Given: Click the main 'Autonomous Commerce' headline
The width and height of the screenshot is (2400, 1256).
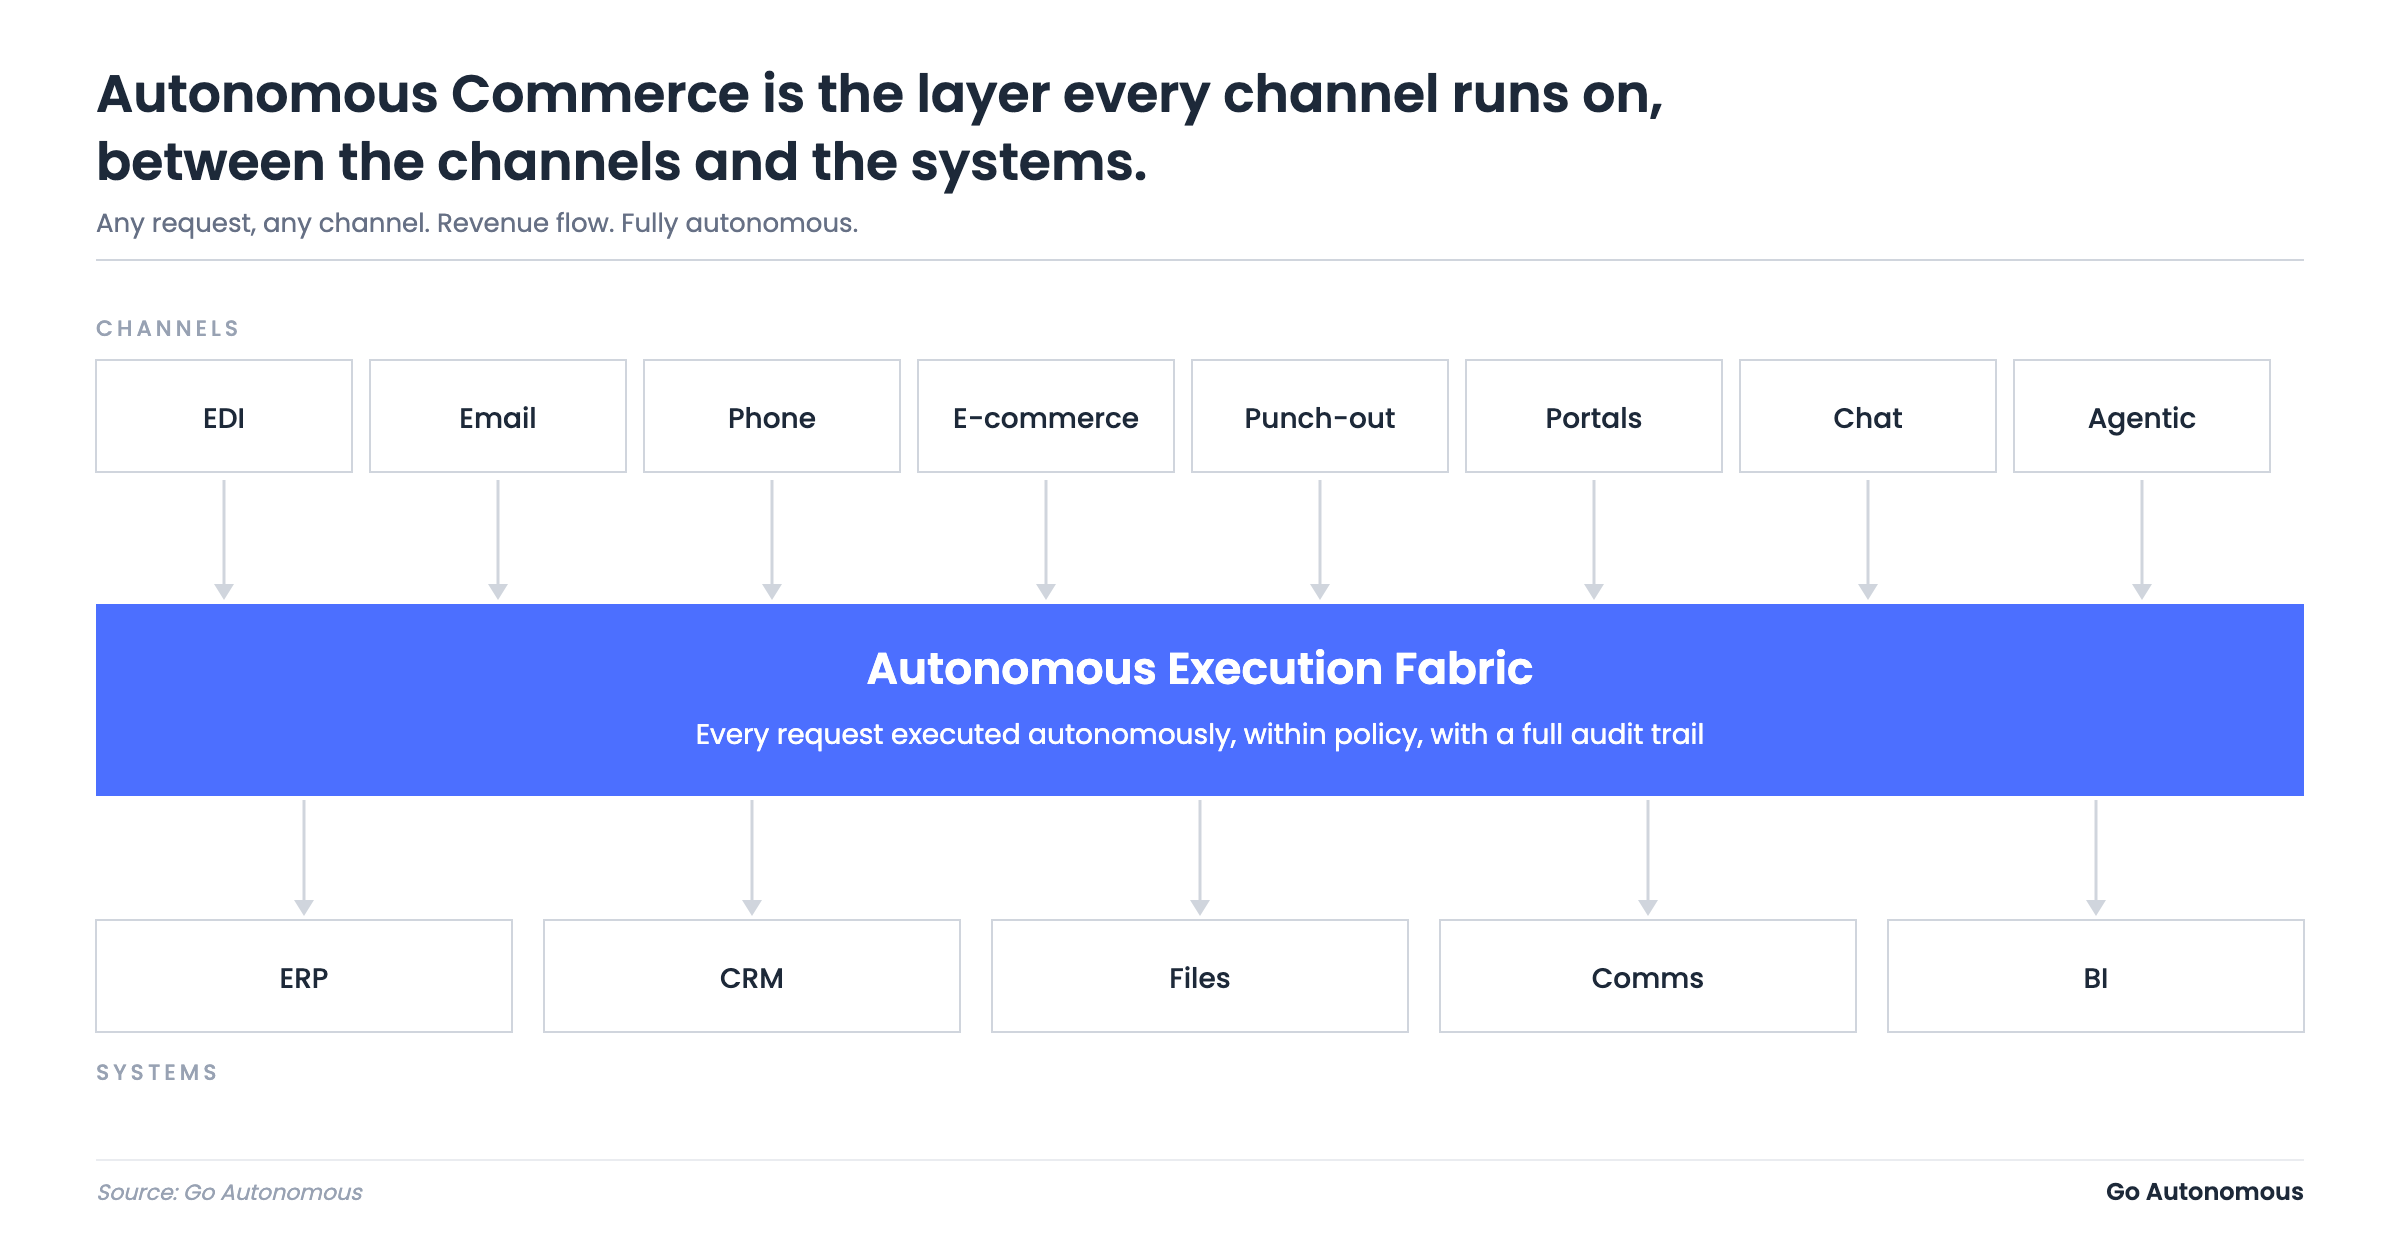Looking at the screenshot, I should click(879, 128).
